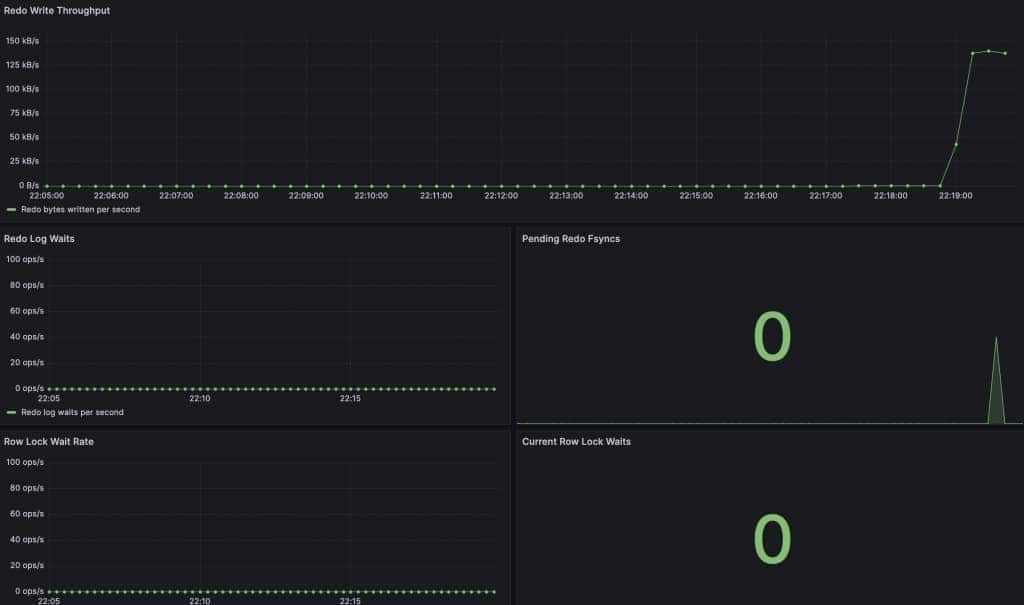
Task: Open the Row Lock Wait Rate panel title menu
Action: 49,442
